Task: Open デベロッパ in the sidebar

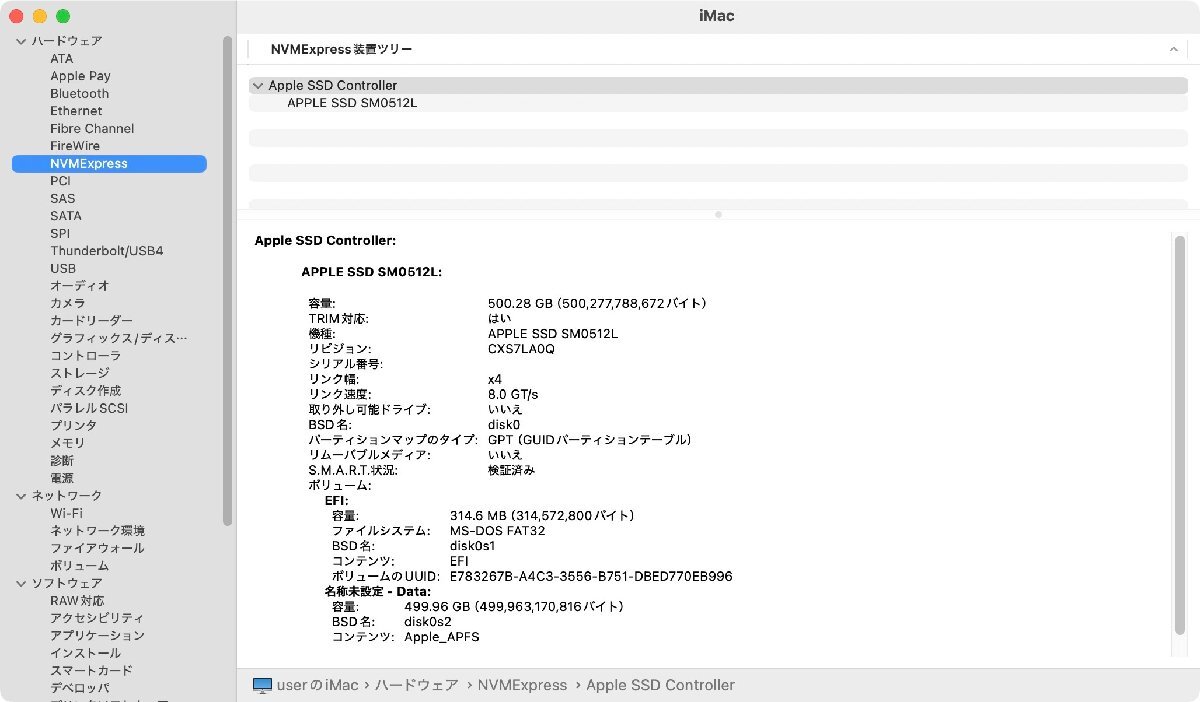Action: (79, 688)
